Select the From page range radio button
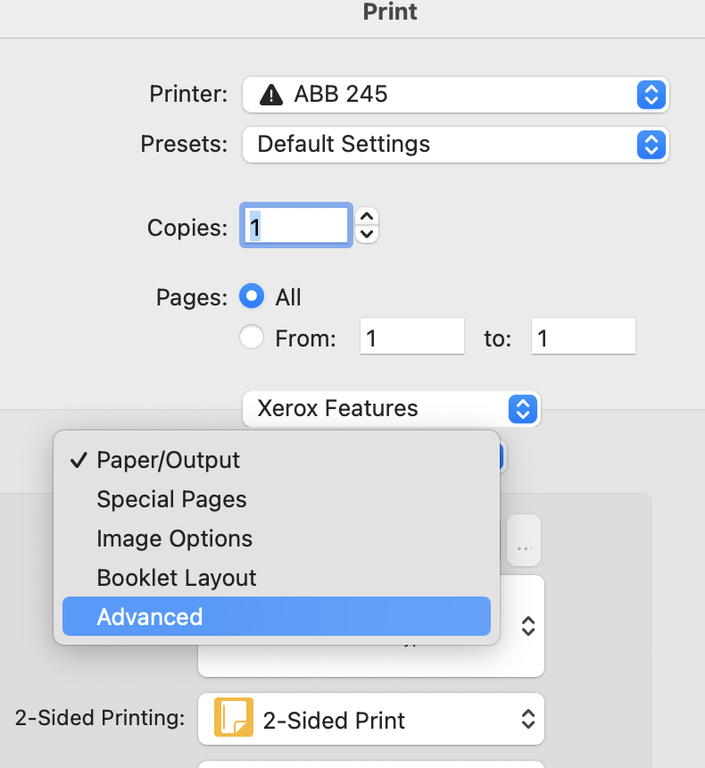This screenshot has width=705, height=768. point(252,338)
